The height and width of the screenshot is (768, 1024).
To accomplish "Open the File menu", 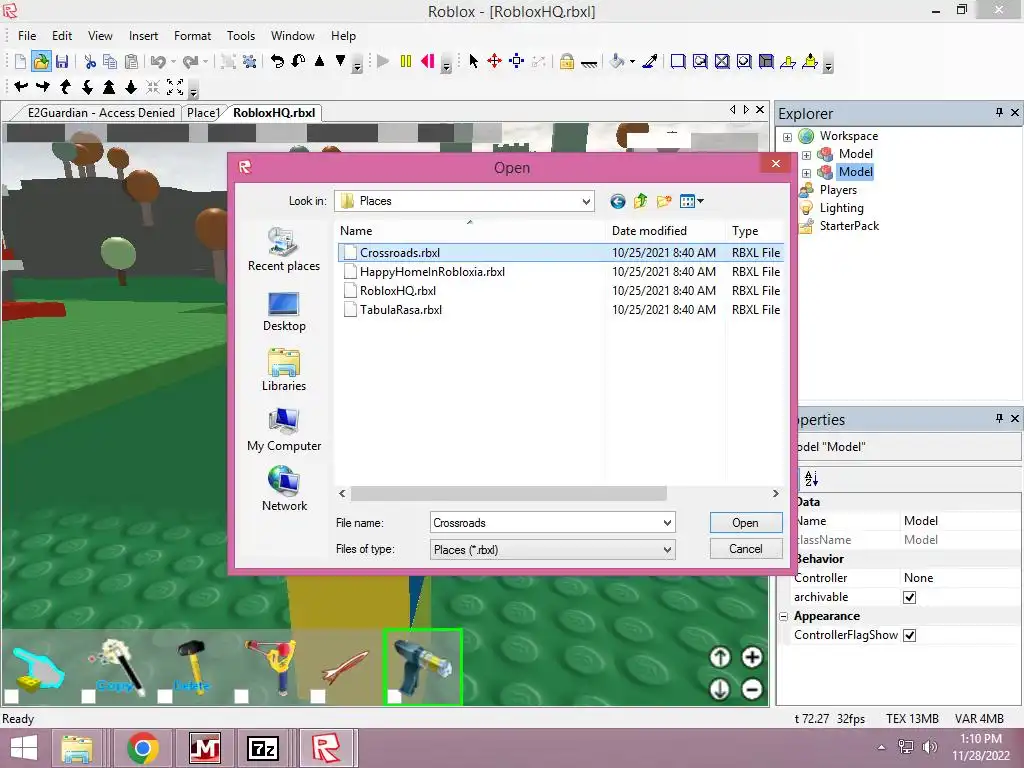I will 27,36.
